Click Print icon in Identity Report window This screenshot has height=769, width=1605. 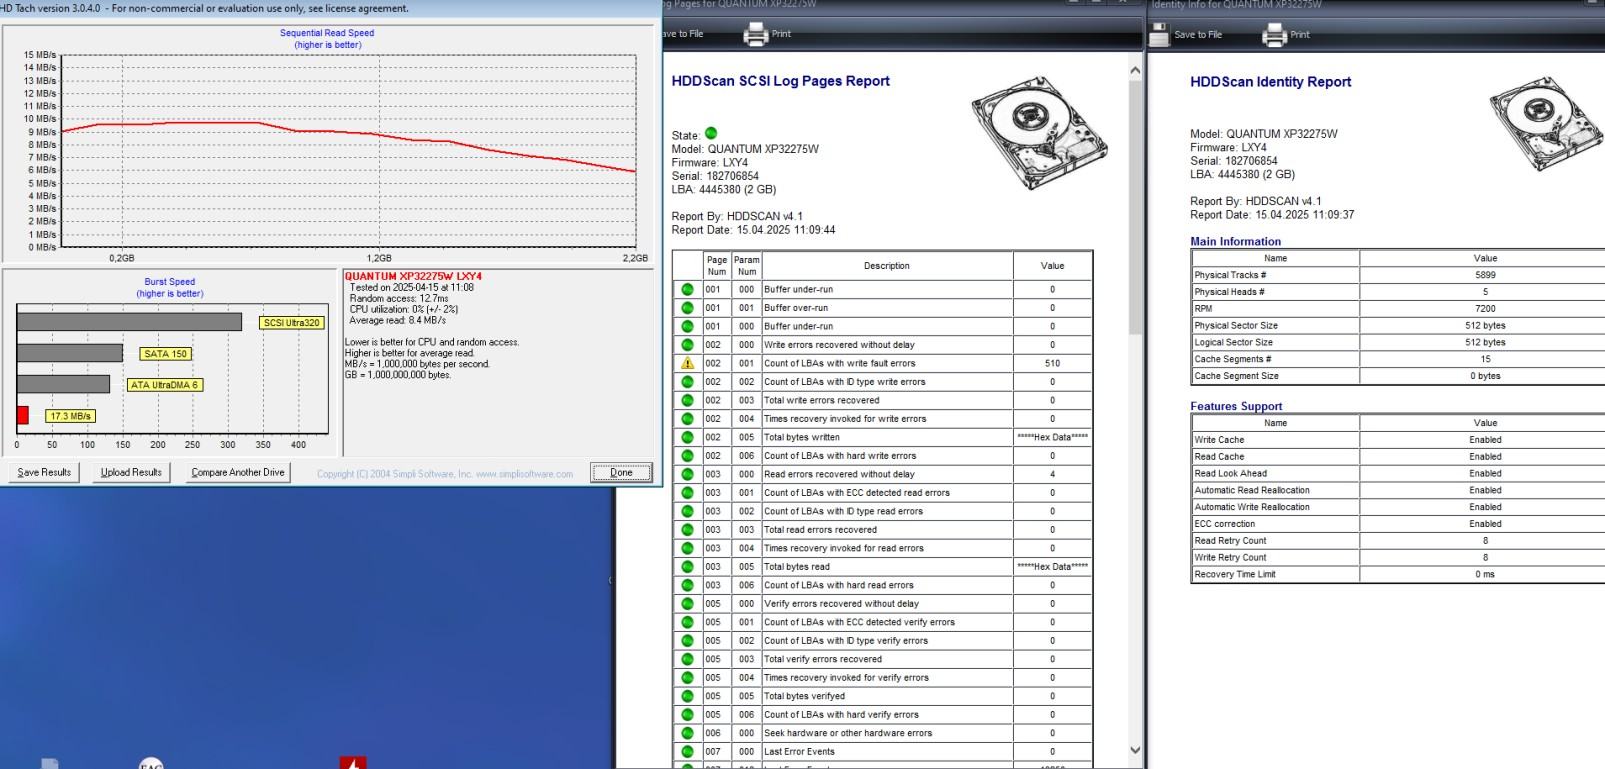1274,35
